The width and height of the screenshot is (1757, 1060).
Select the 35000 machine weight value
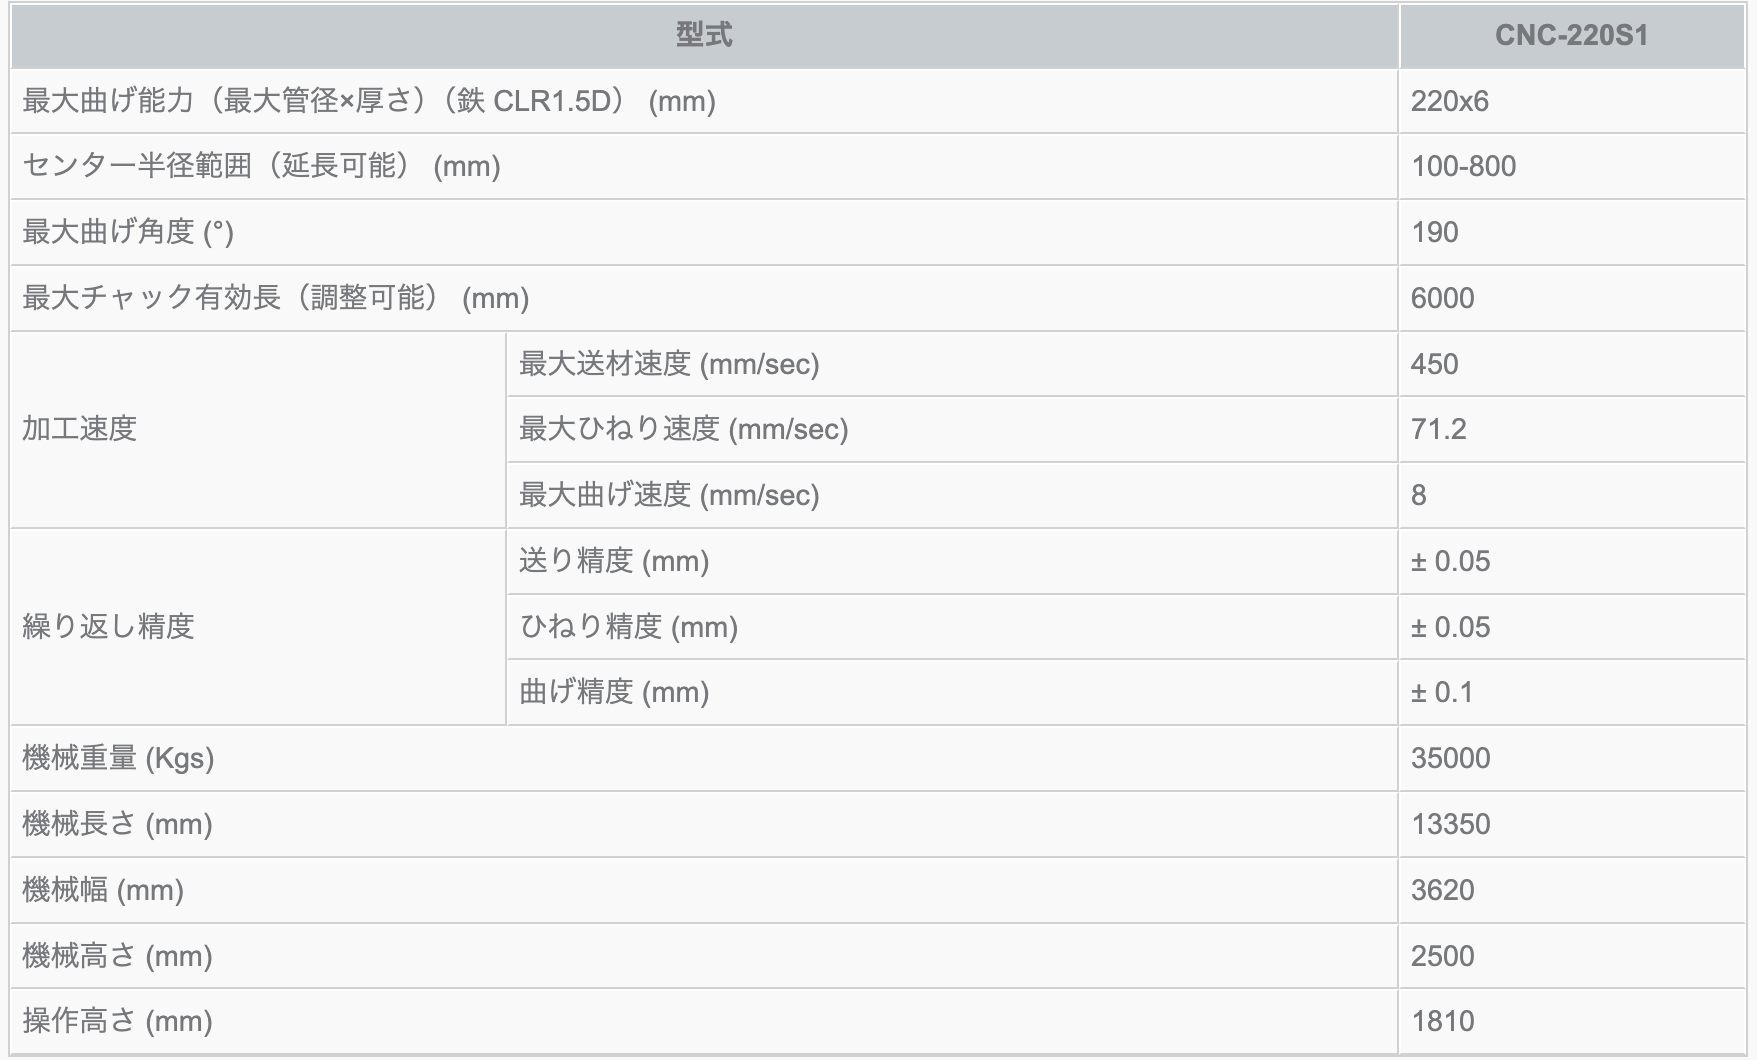[1450, 758]
